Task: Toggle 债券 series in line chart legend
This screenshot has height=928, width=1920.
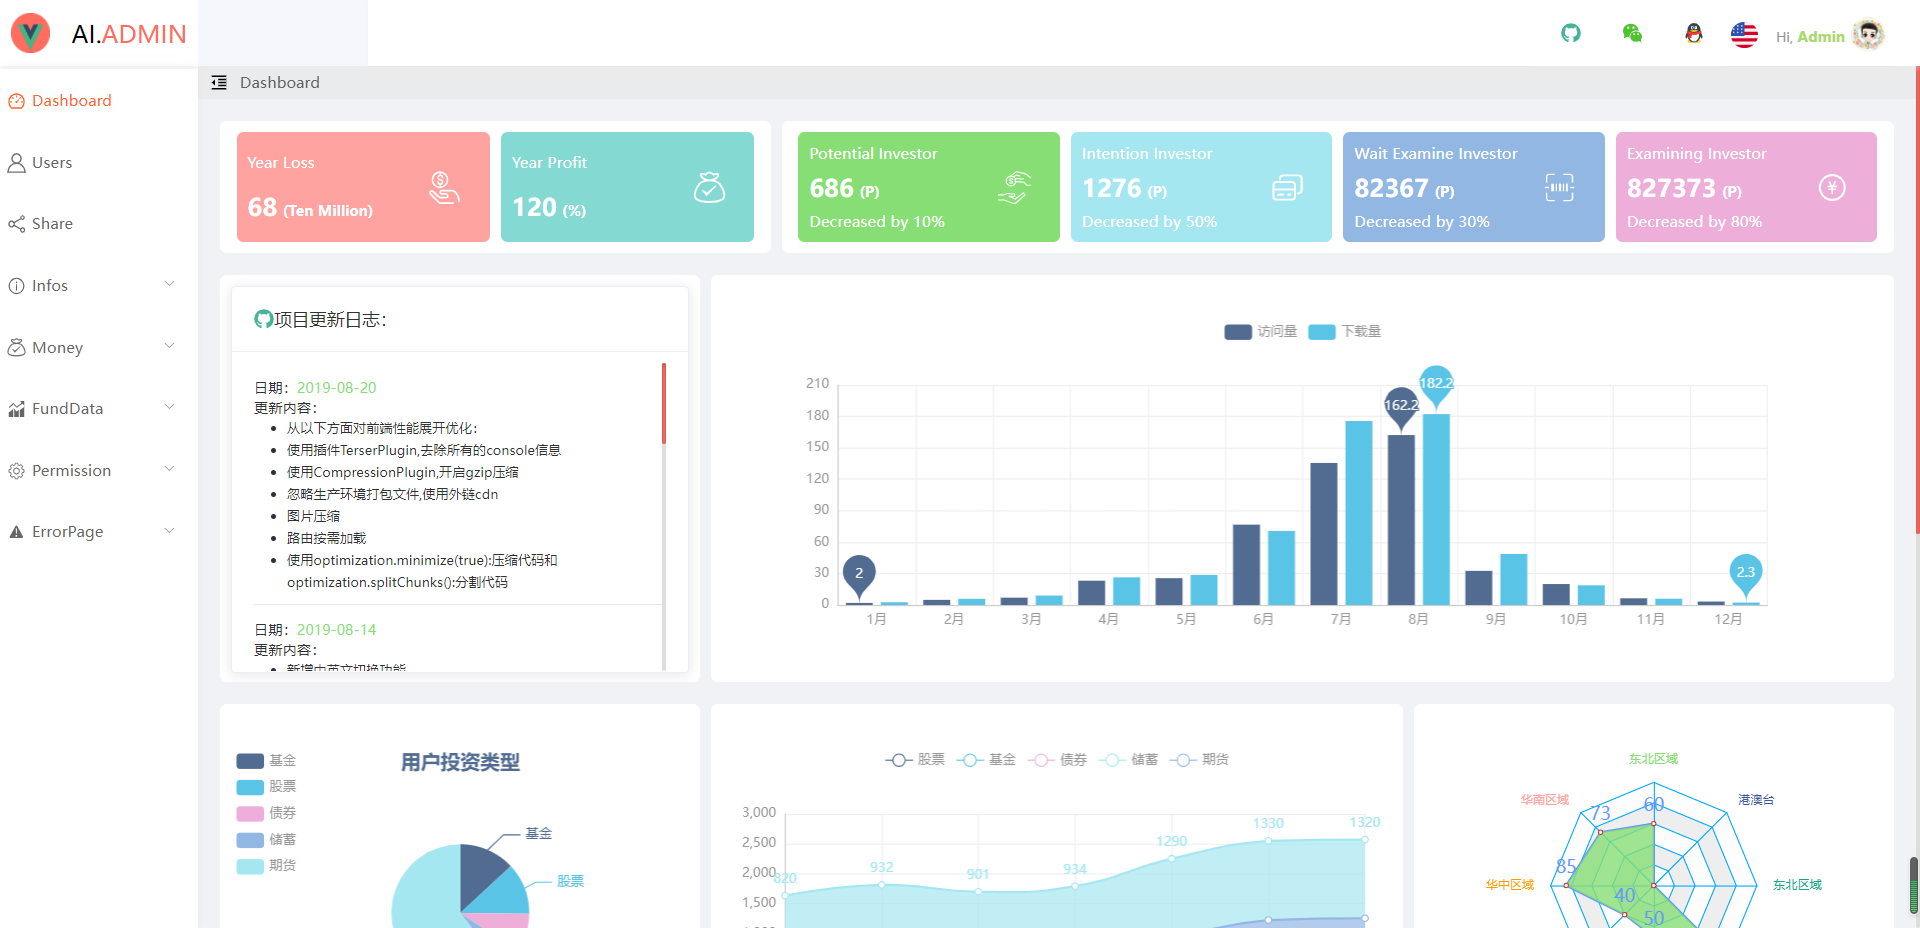Action: 1057,760
